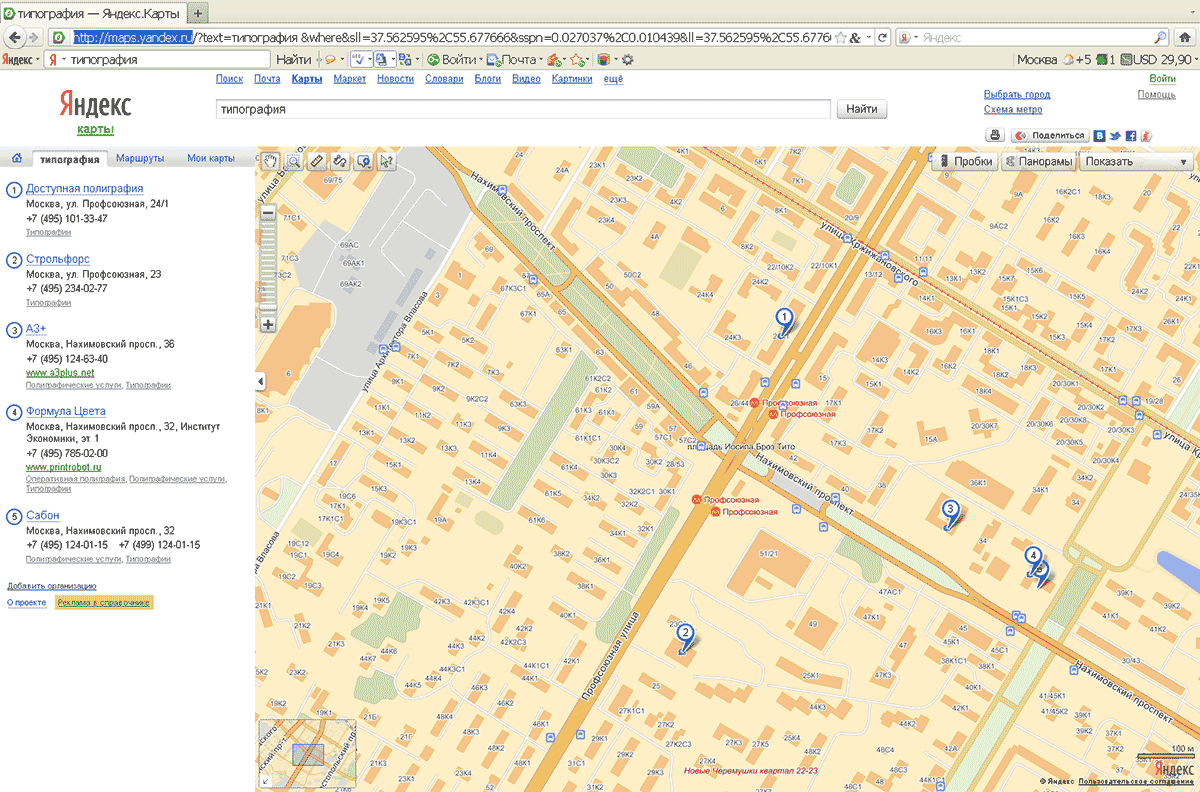The image size is (1200, 792).
Task: Click the Metro Профсоюзная station icon near 26/44
Action: [x=755, y=402]
